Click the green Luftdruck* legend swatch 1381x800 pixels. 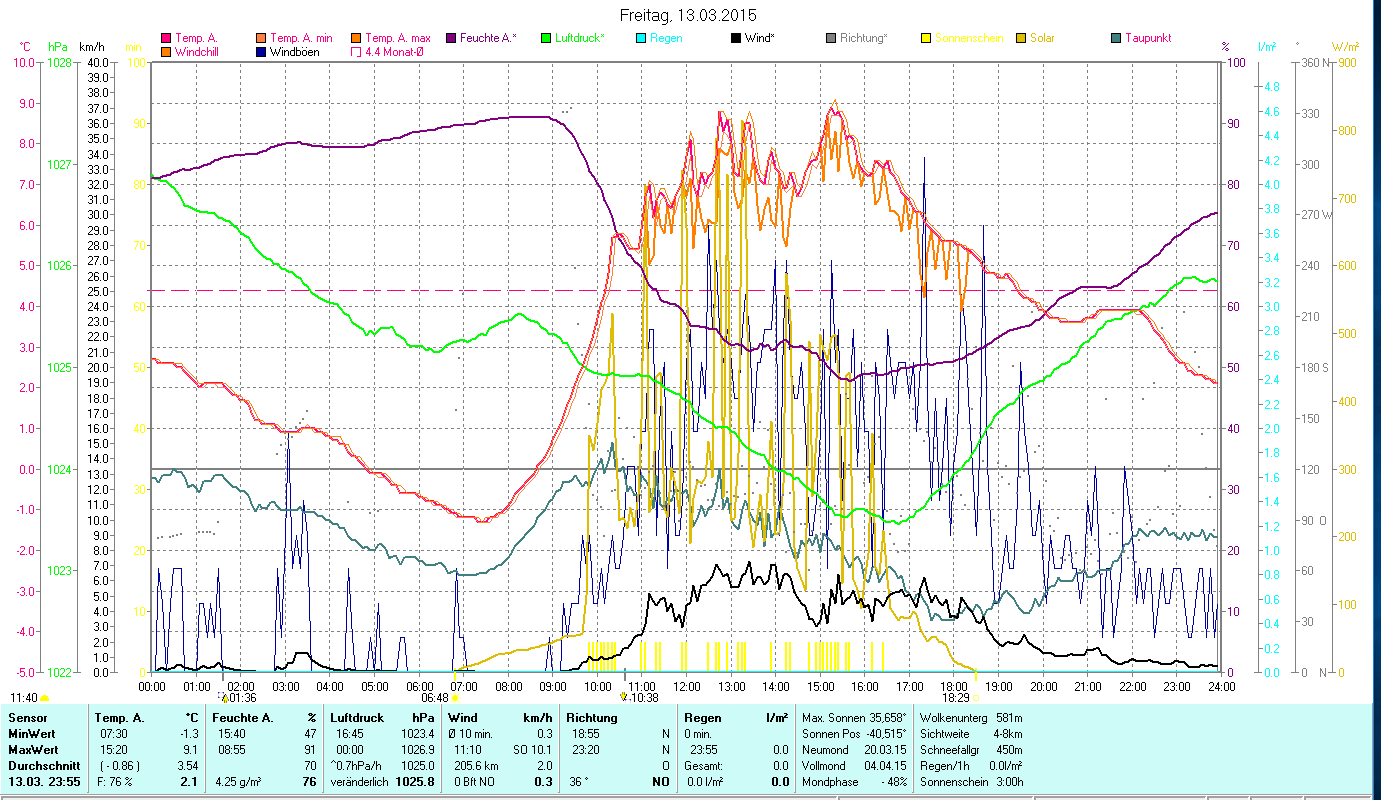click(x=545, y=39)
